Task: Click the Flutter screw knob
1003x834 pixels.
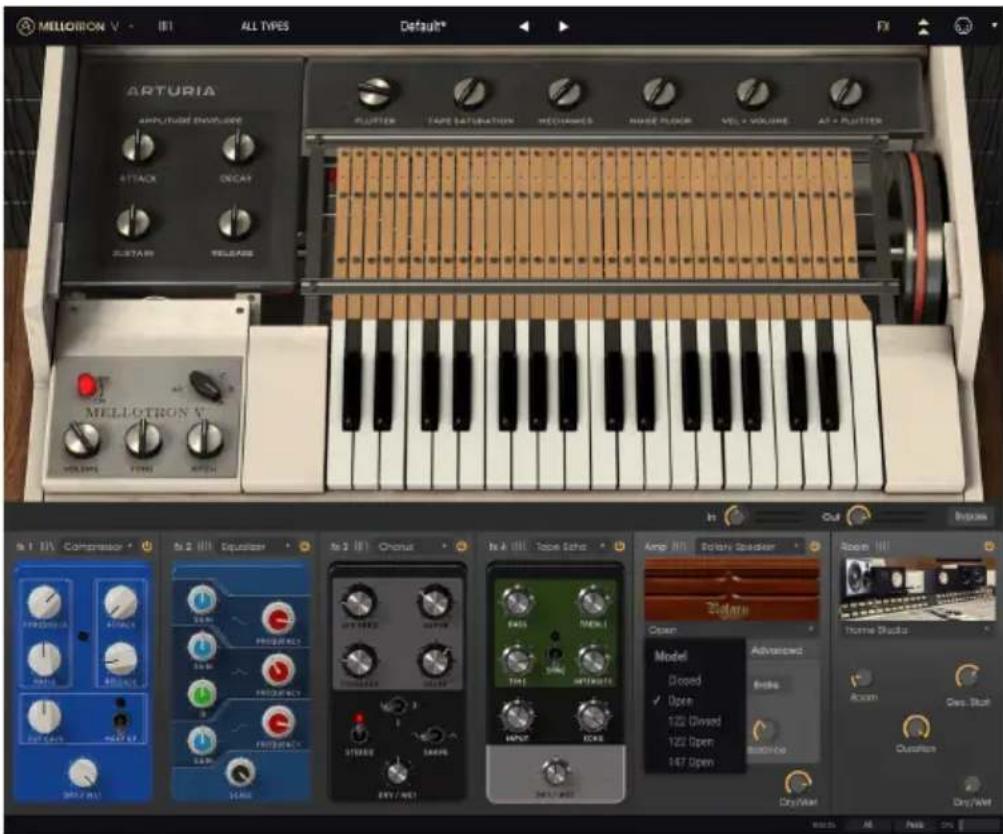Action: coord(375,93)
